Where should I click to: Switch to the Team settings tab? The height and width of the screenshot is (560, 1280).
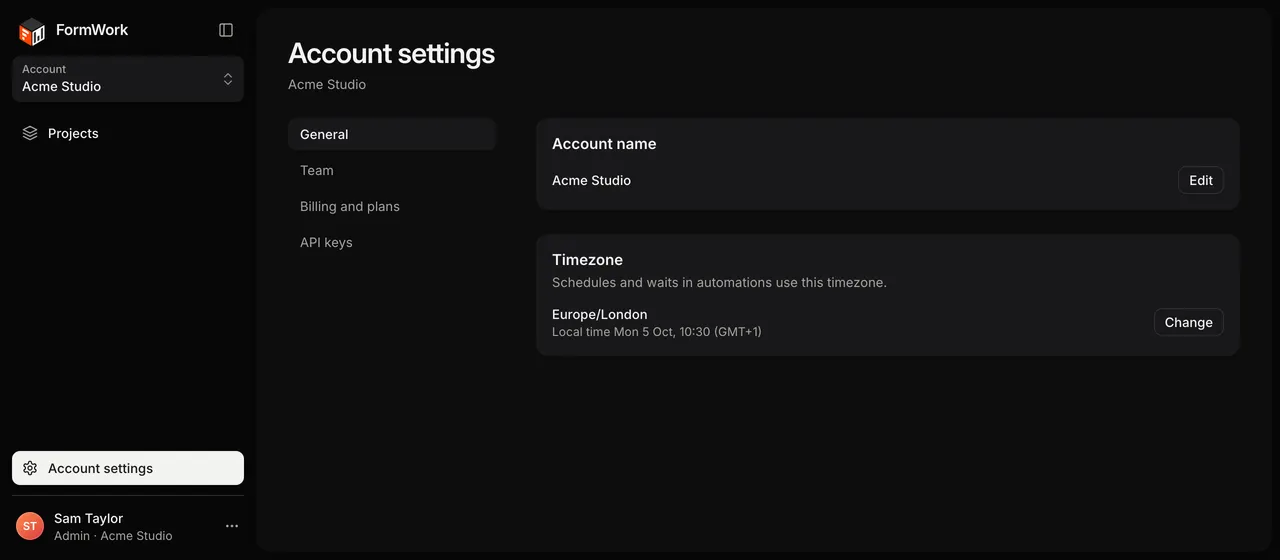click(392, 170)
